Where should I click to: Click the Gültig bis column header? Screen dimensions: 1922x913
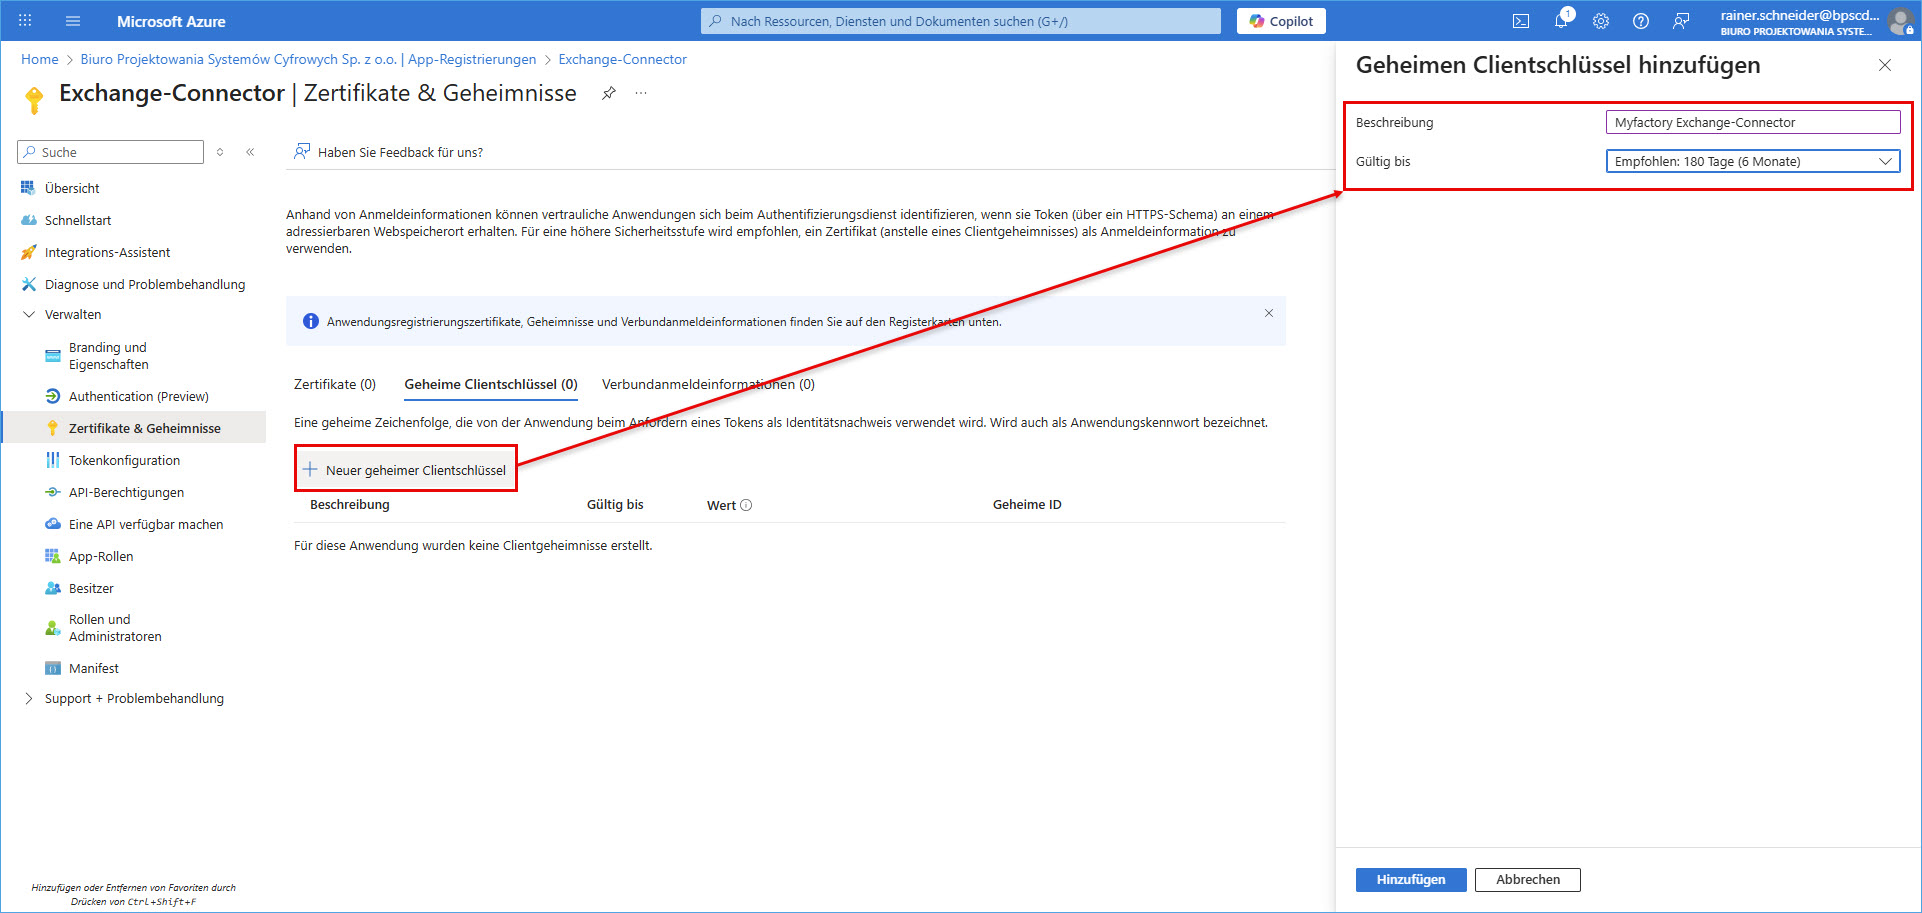[x=615, y=505]
